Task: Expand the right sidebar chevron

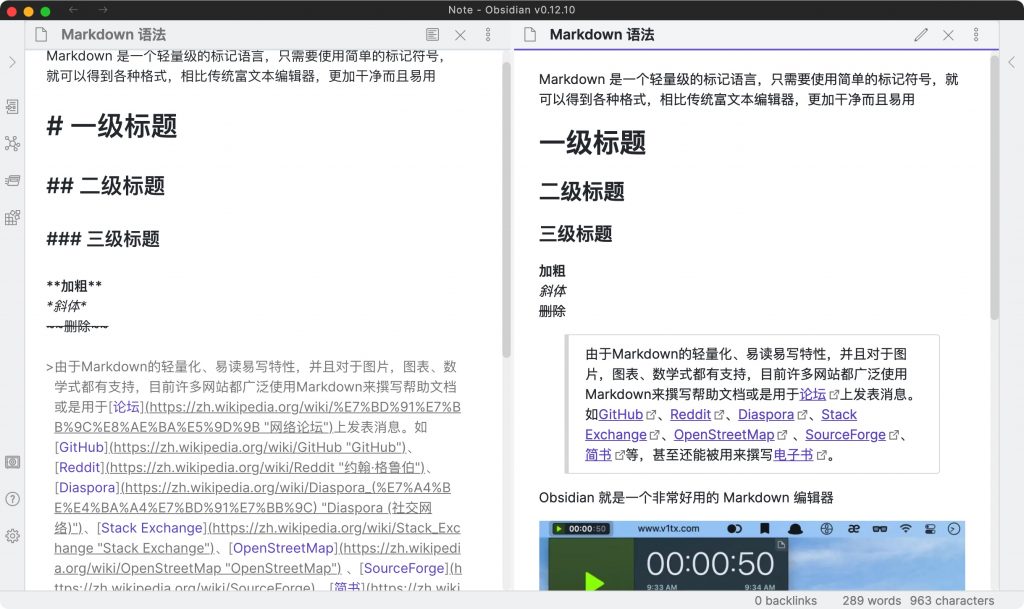Action: click(1012, 62)
